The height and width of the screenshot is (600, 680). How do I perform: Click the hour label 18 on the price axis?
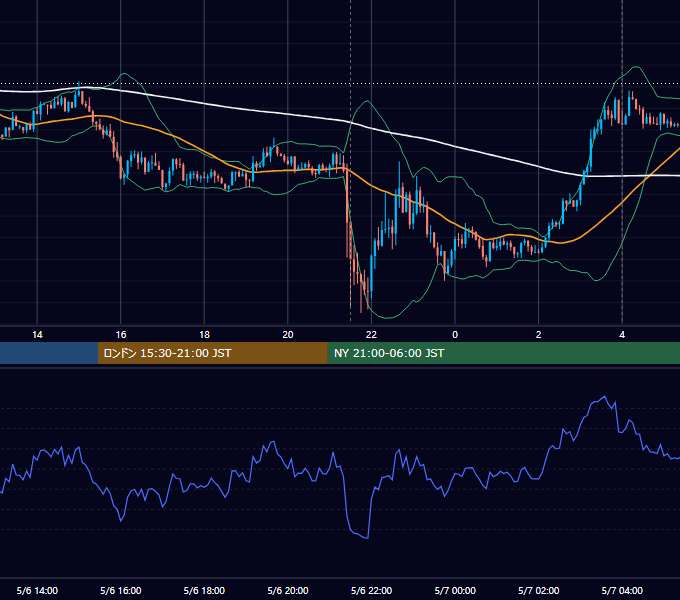(204, 335)
